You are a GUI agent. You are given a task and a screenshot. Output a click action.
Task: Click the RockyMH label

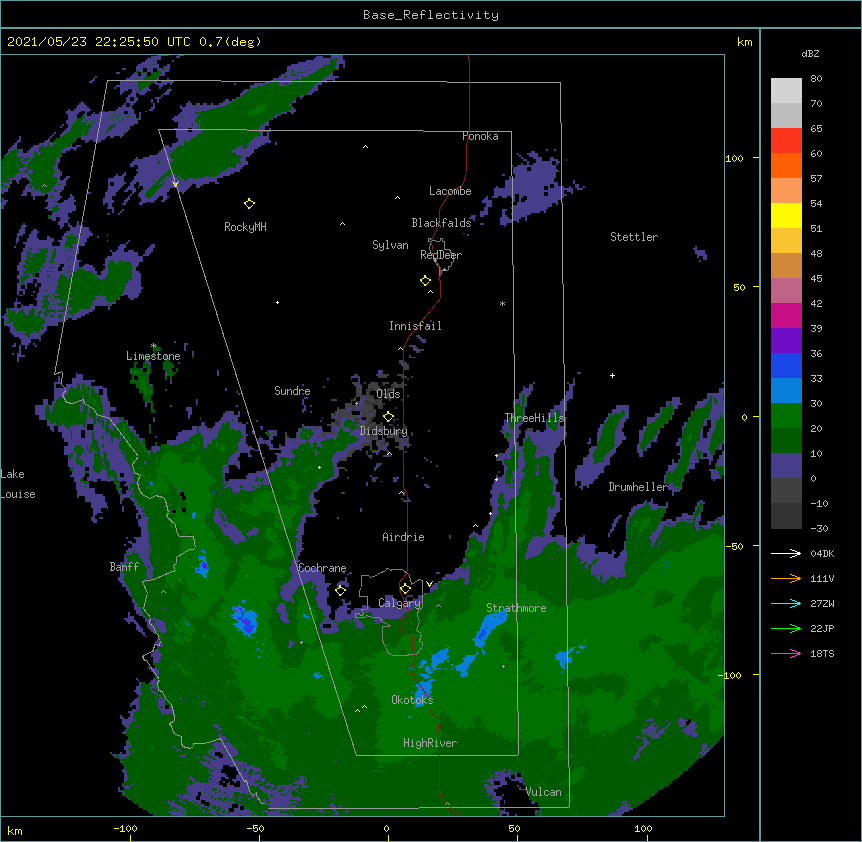pos(245,226)
